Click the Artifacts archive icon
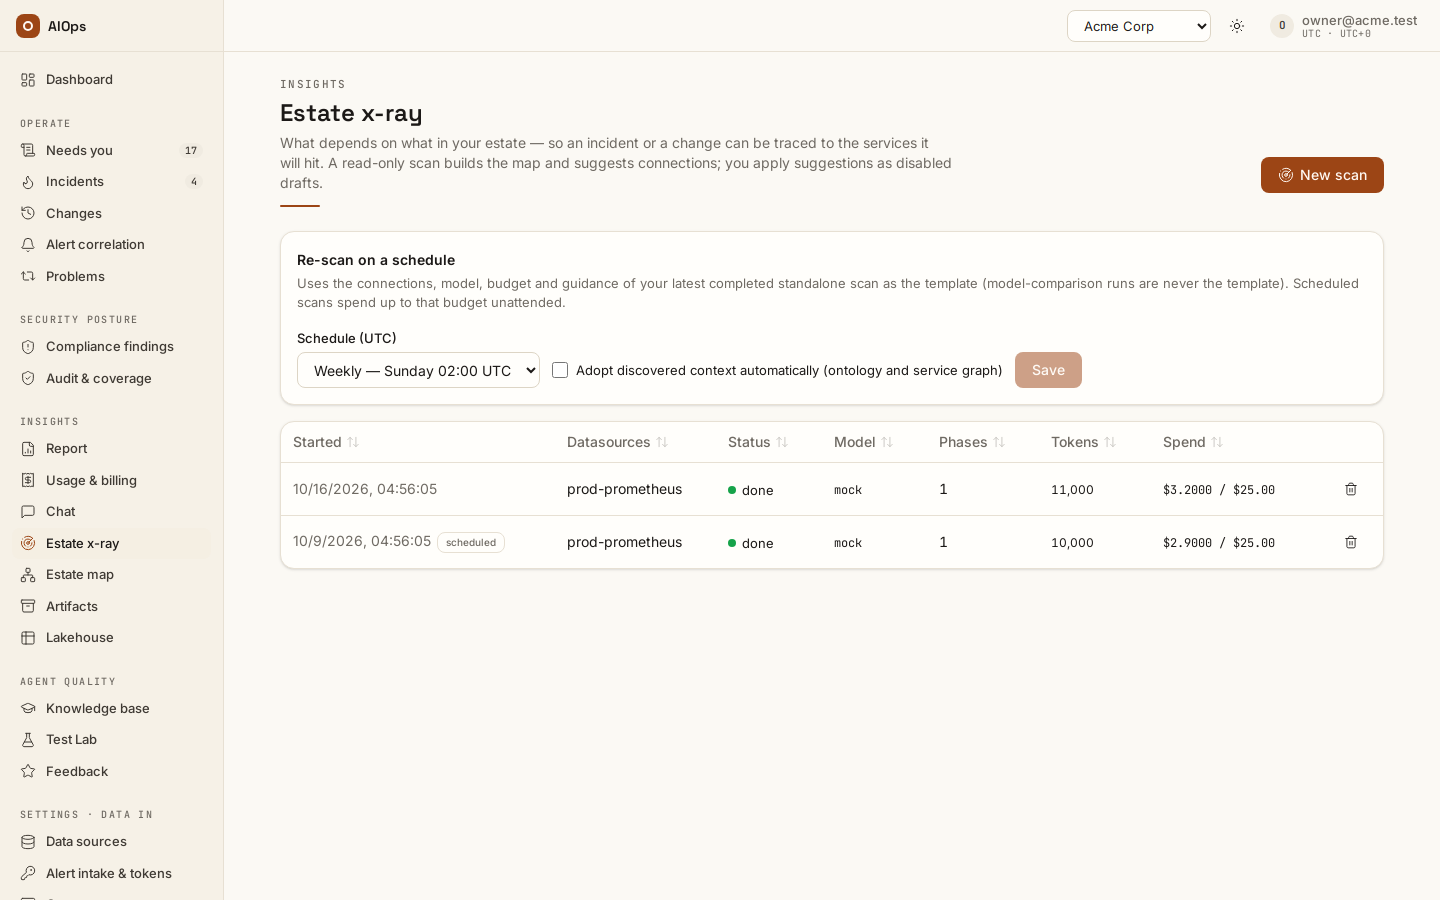This screenshot has width=1440, height=900. click(x=28, y=606)
